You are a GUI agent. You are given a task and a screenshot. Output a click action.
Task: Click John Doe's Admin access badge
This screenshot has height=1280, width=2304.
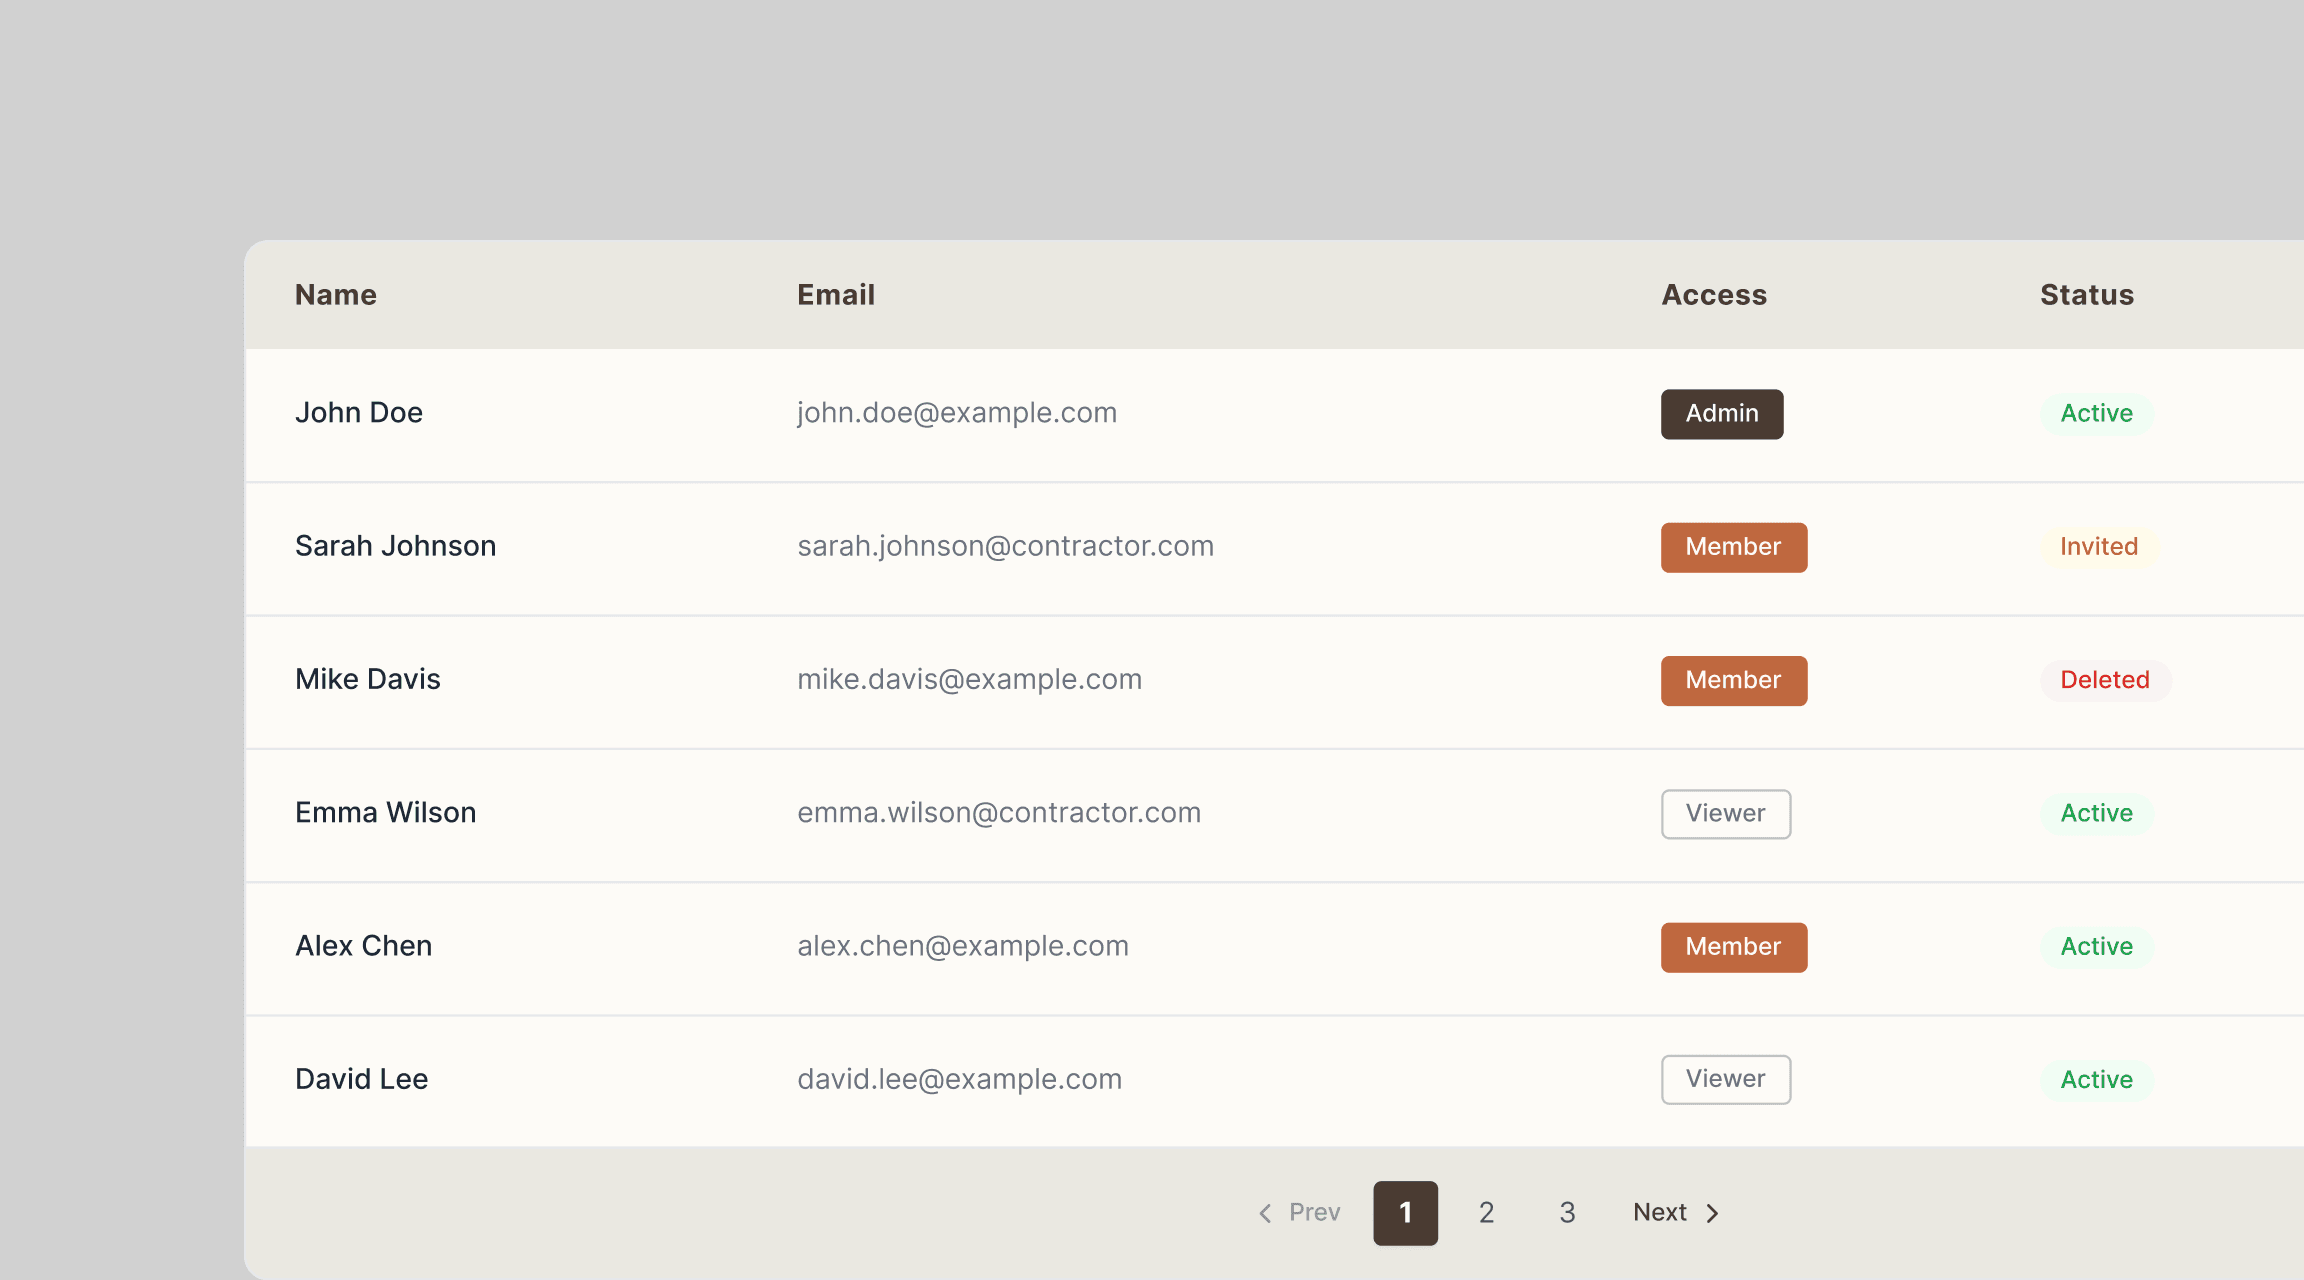pos(1721,414)
